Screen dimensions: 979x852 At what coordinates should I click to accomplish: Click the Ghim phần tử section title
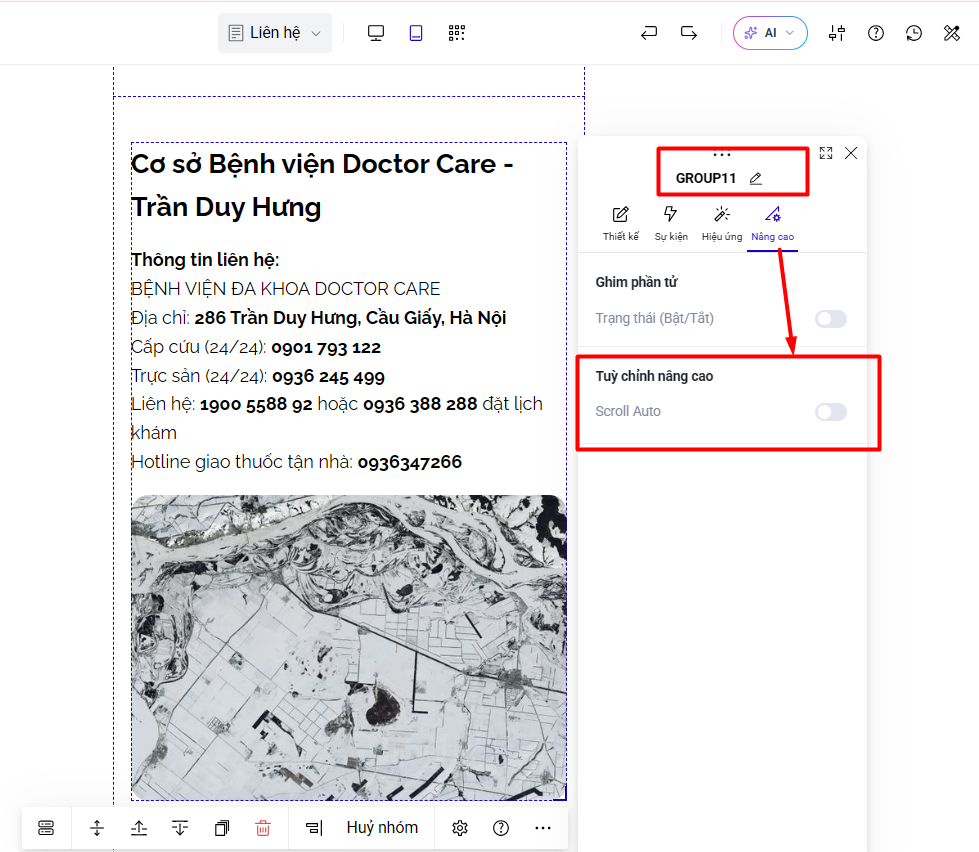[636, 282]
